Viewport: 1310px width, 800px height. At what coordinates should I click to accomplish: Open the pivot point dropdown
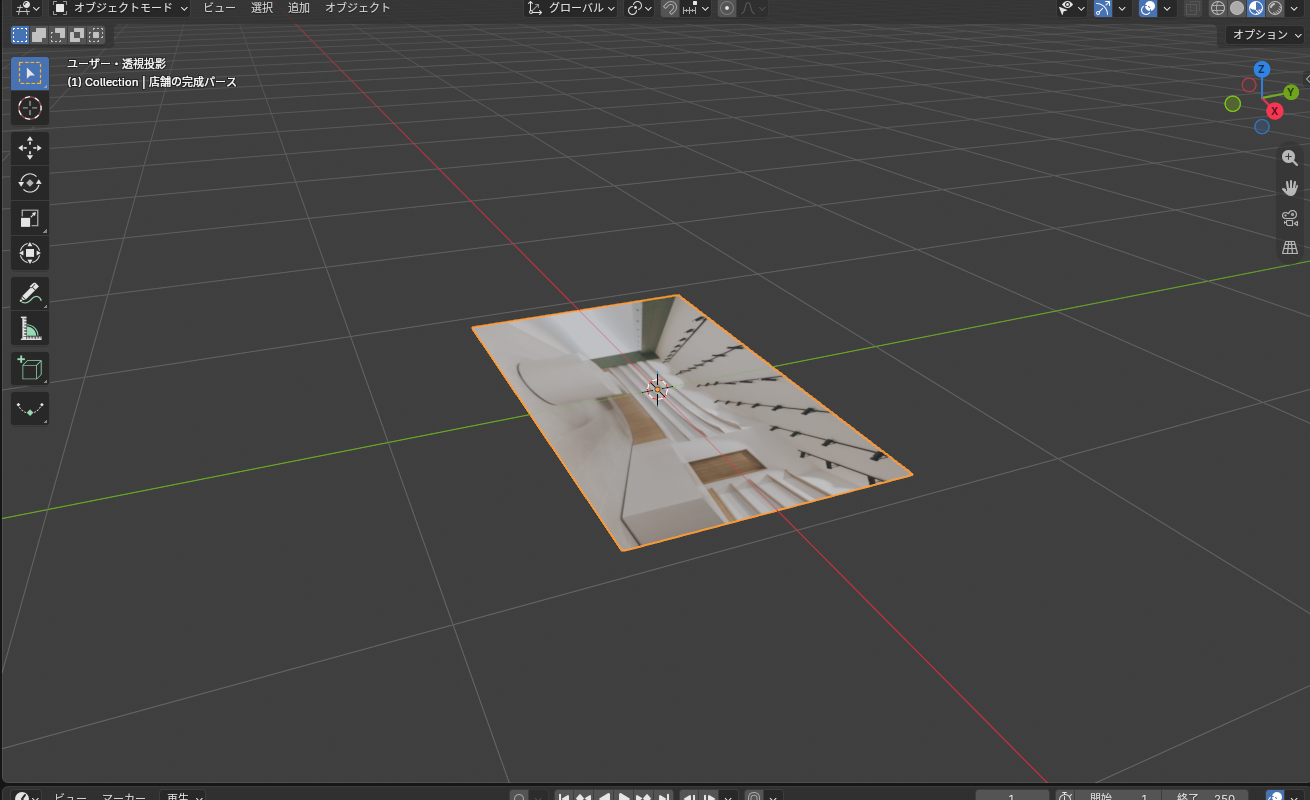tap(639, 8)
